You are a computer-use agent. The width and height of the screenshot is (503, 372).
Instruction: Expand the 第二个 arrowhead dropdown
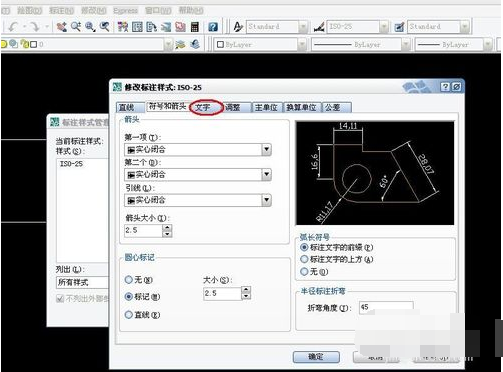[266, 174]
